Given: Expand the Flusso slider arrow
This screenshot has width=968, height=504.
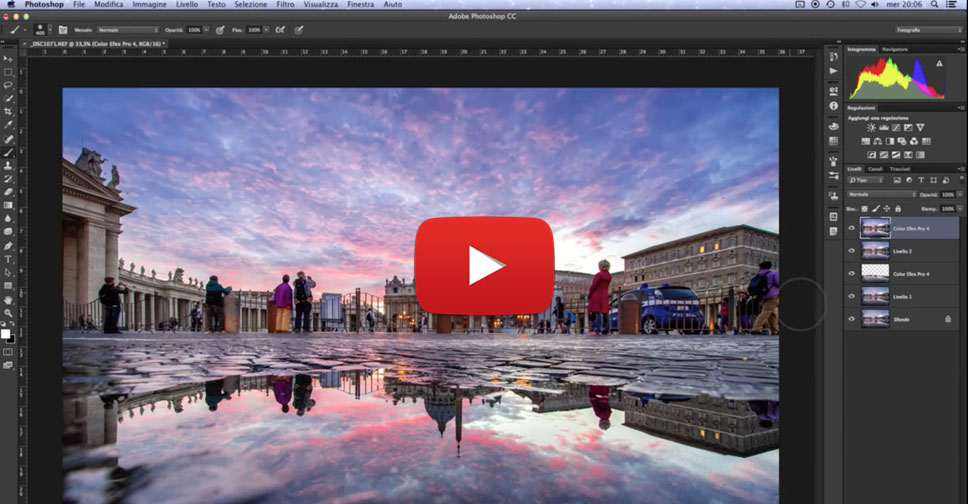Looking at the screenshot, I should pos(266,30).
